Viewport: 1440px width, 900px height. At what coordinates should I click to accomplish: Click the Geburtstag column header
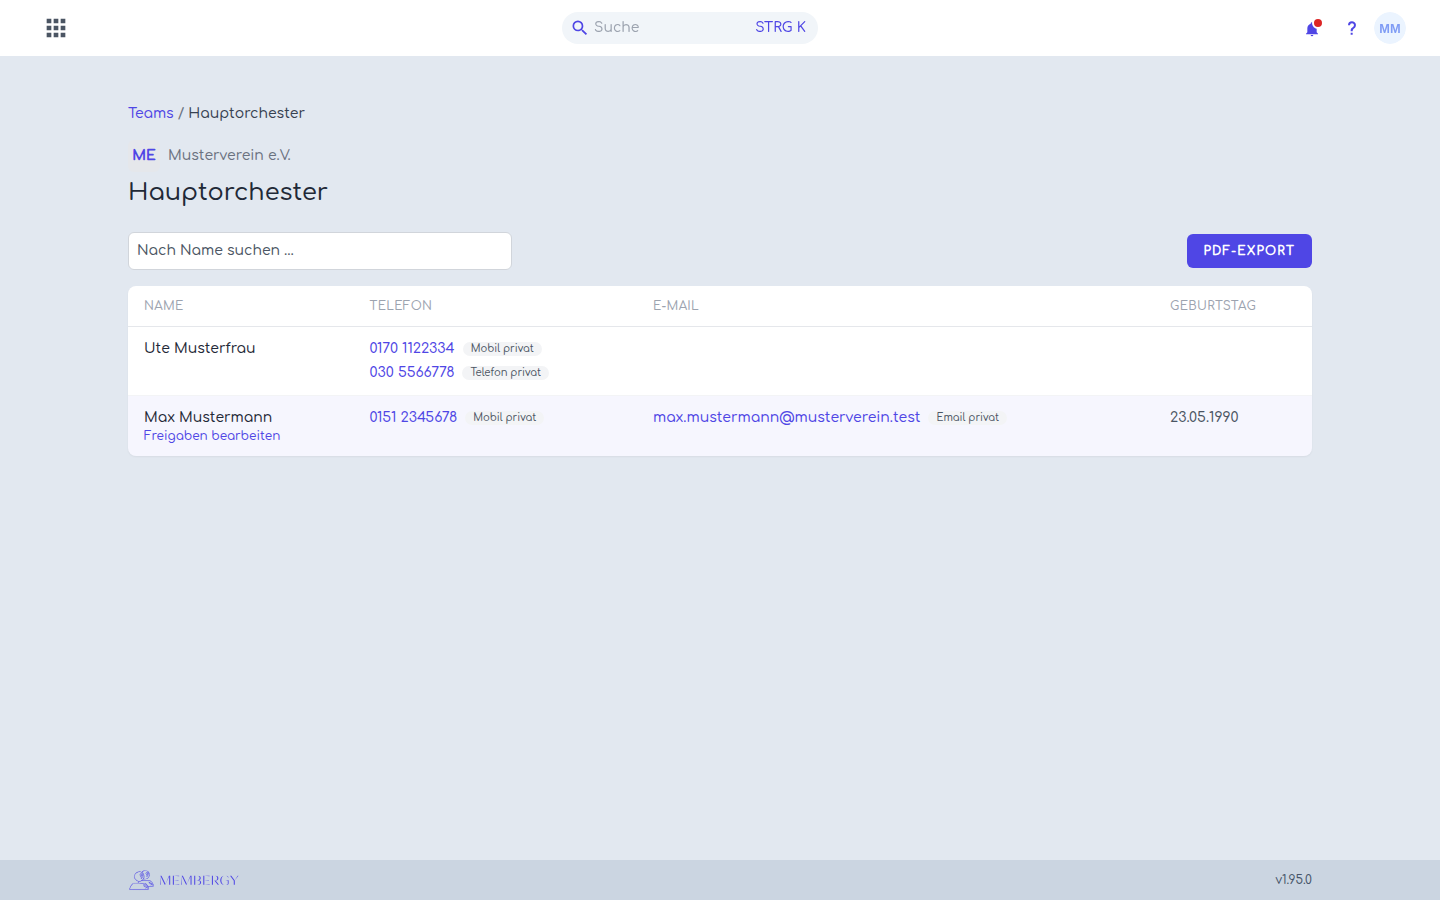(1213, 306)
